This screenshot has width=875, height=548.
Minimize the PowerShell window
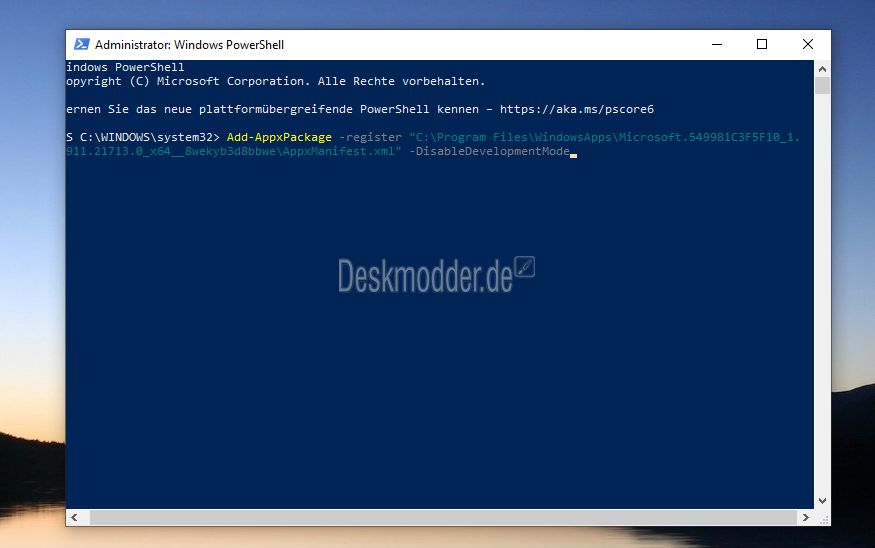click(717, 45)
